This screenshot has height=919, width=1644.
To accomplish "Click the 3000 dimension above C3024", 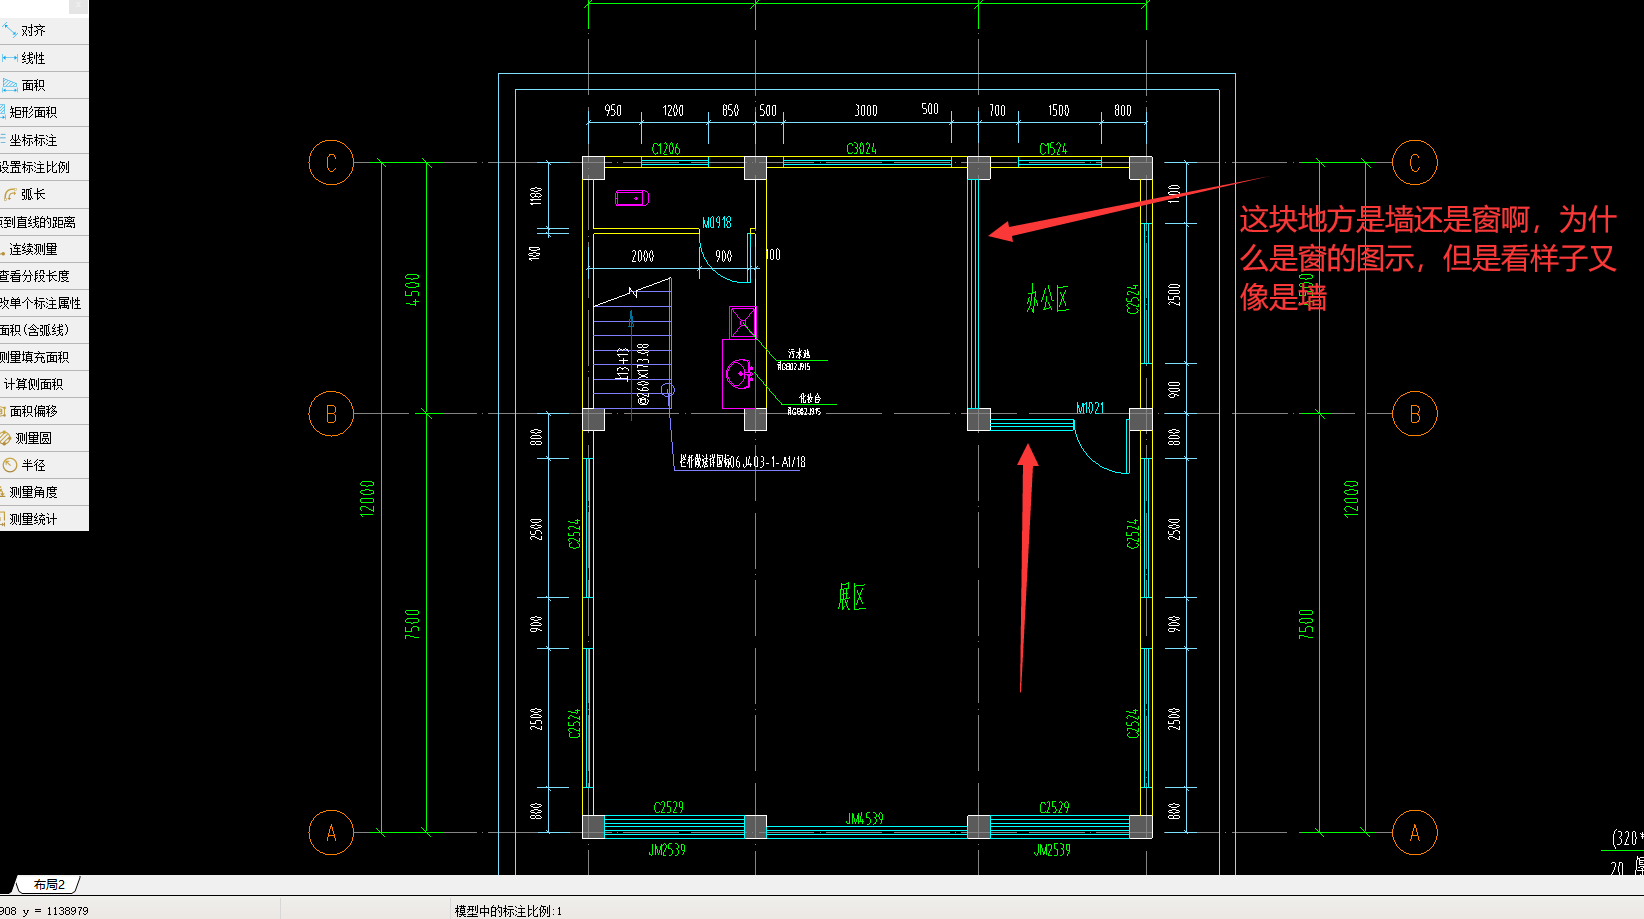I will pyautogui.click(x=866, y=111).
